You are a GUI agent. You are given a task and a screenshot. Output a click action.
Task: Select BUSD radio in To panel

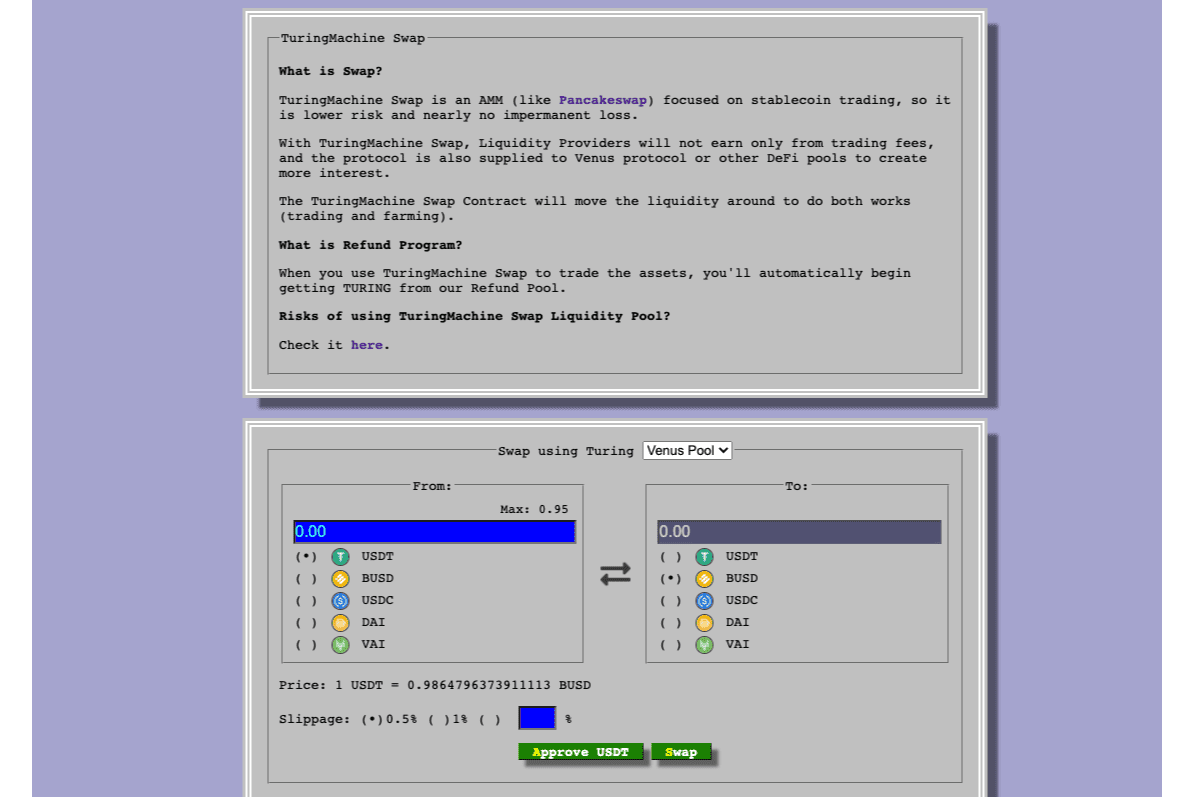(x=670, y=579)
